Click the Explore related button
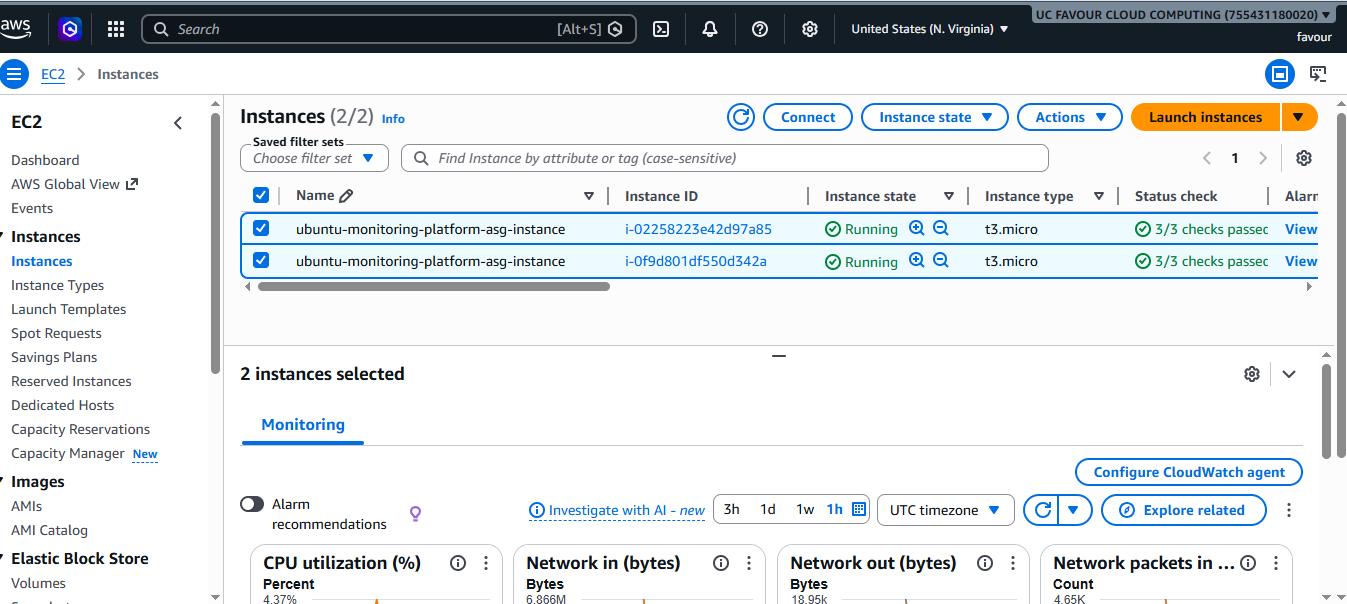This screenshot has width=1347, height=604. coord(1184,510)
